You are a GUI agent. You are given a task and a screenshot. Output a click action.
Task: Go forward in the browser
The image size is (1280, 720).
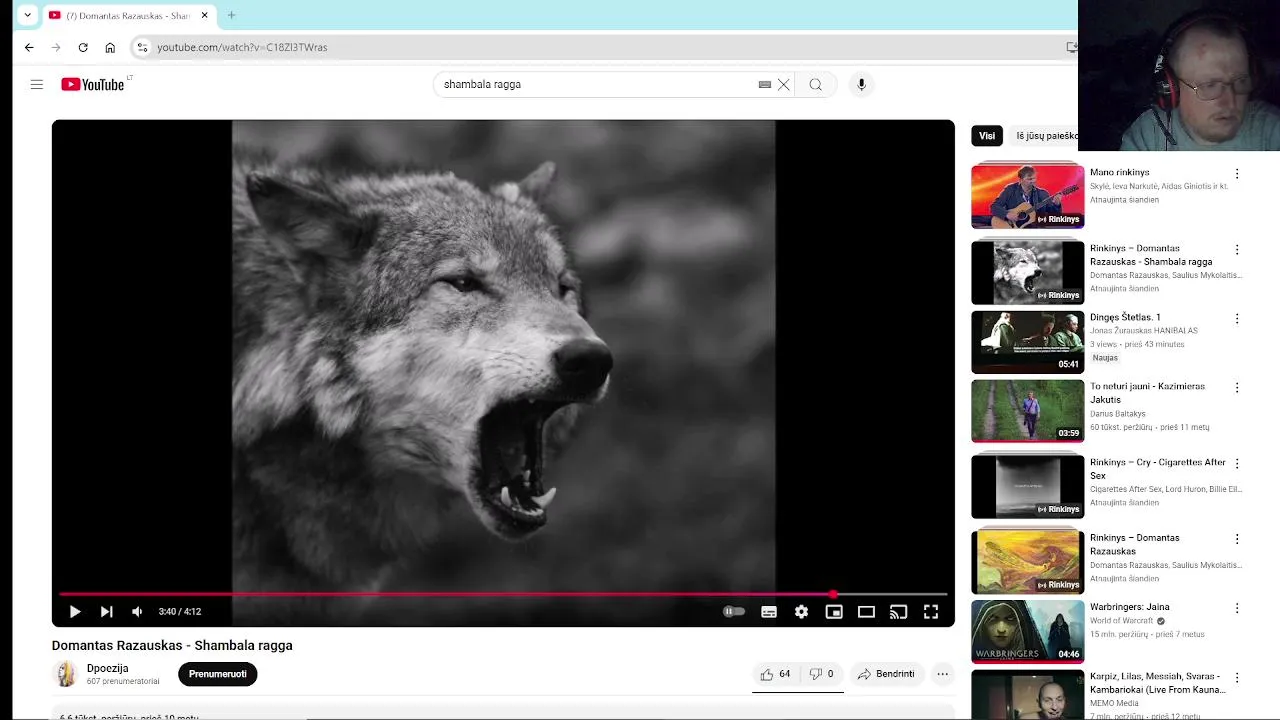[x=56, y=47]
